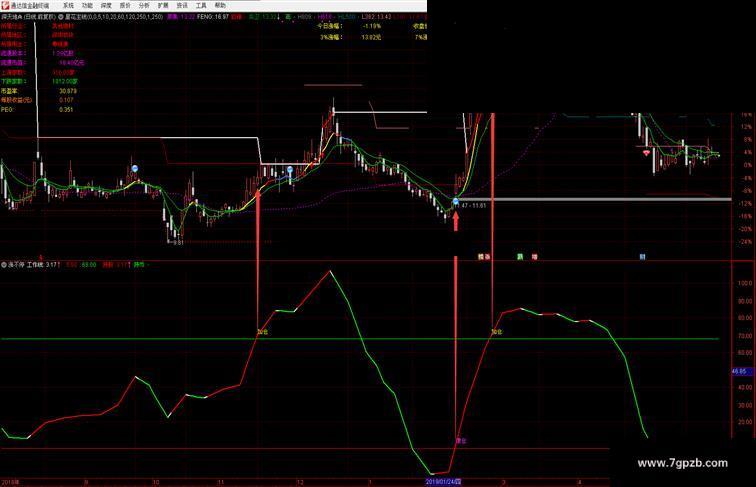The width and height of the screenshot is (756, 487).
Task: Click the main chart indicator settings circle icon
Action: (61, 16)
